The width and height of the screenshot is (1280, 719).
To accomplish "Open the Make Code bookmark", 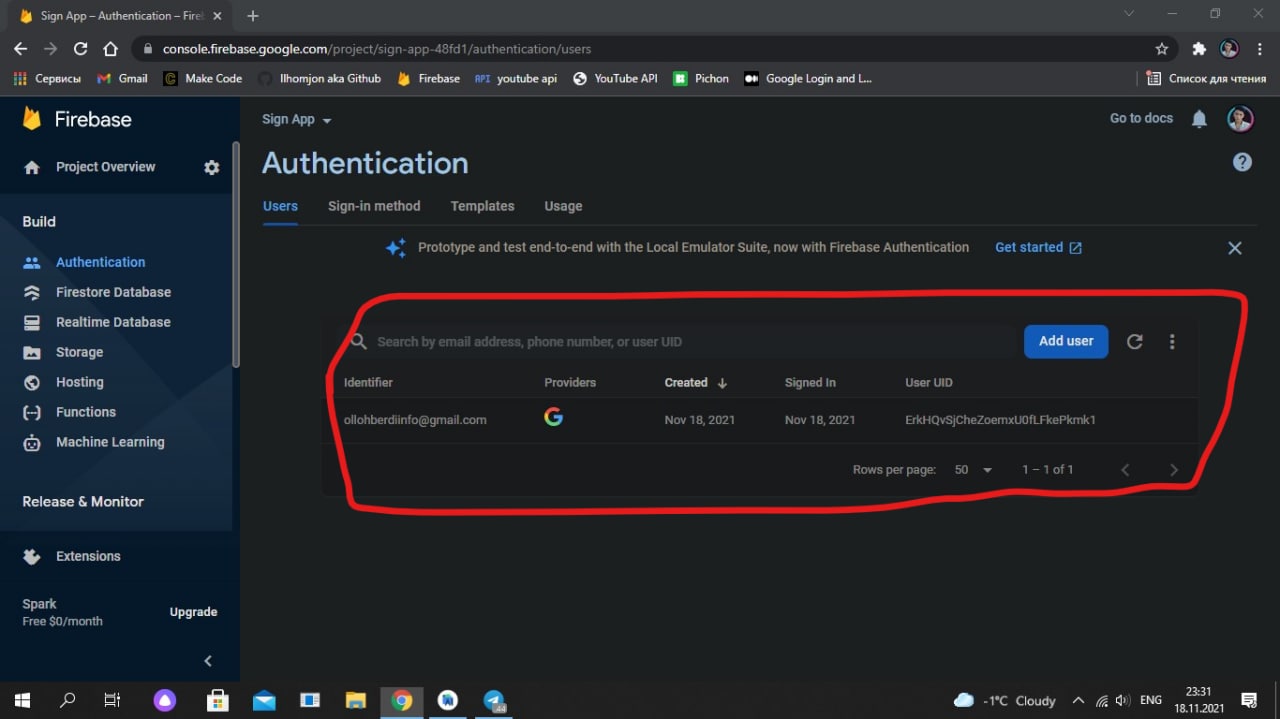I will 203,78.
